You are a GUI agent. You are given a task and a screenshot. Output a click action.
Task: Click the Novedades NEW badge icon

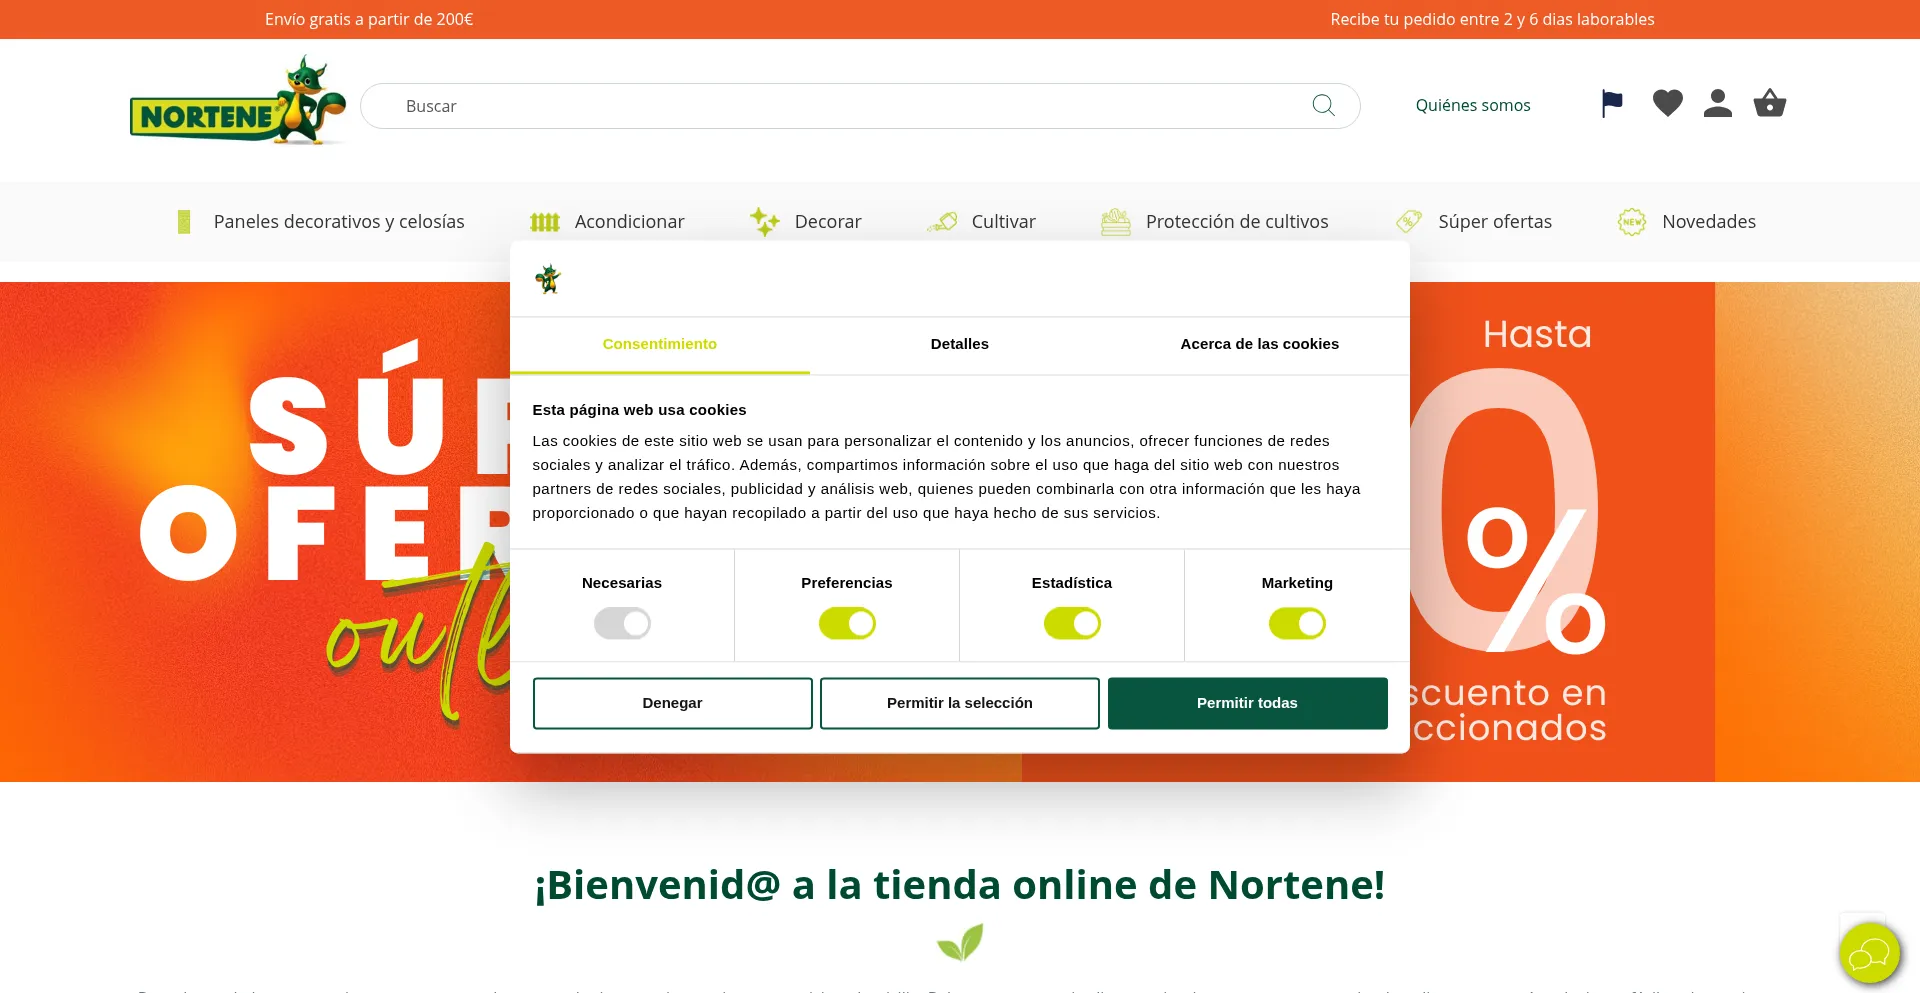pos(1632,222)
